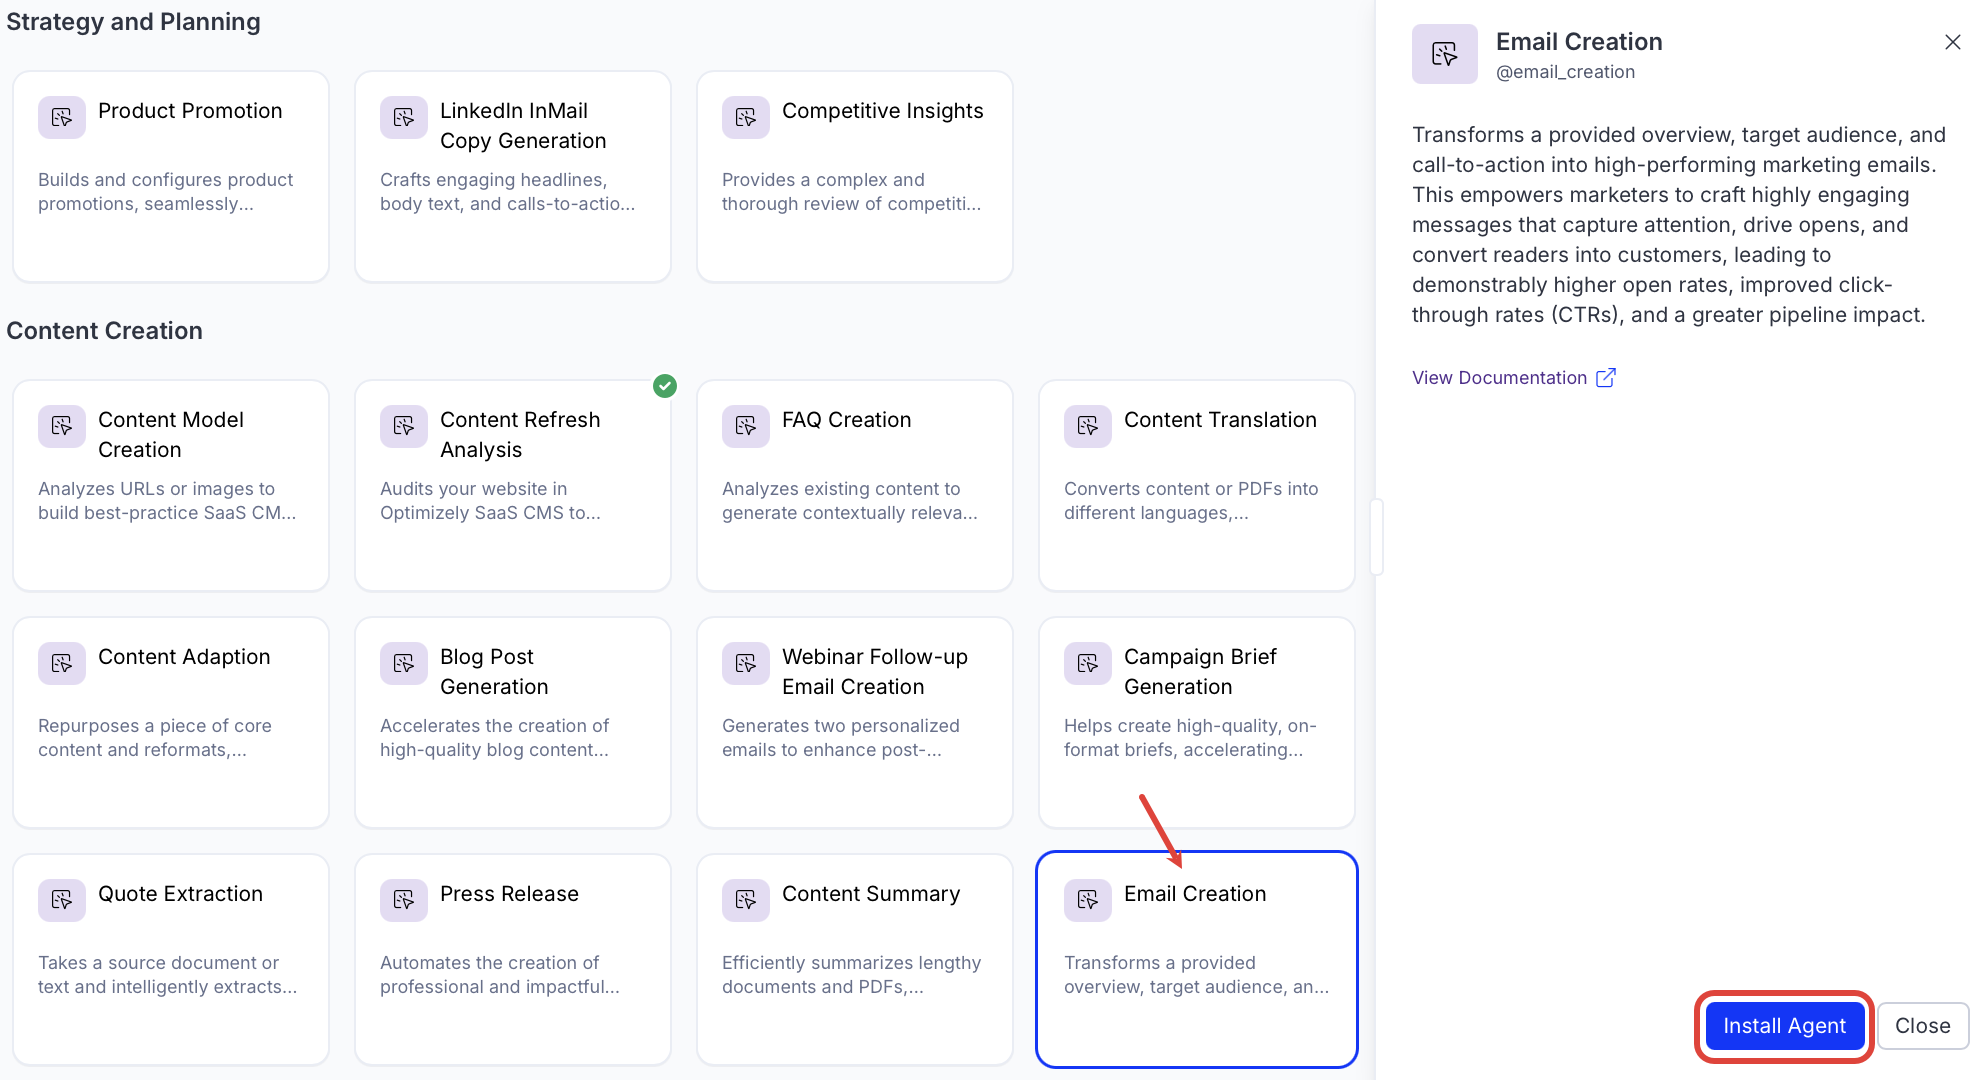Screen dimensions: 1986x1080
Task: Open the Campaign Brief Generation card
Action: pyautogui.click(x=1197, y=722)
